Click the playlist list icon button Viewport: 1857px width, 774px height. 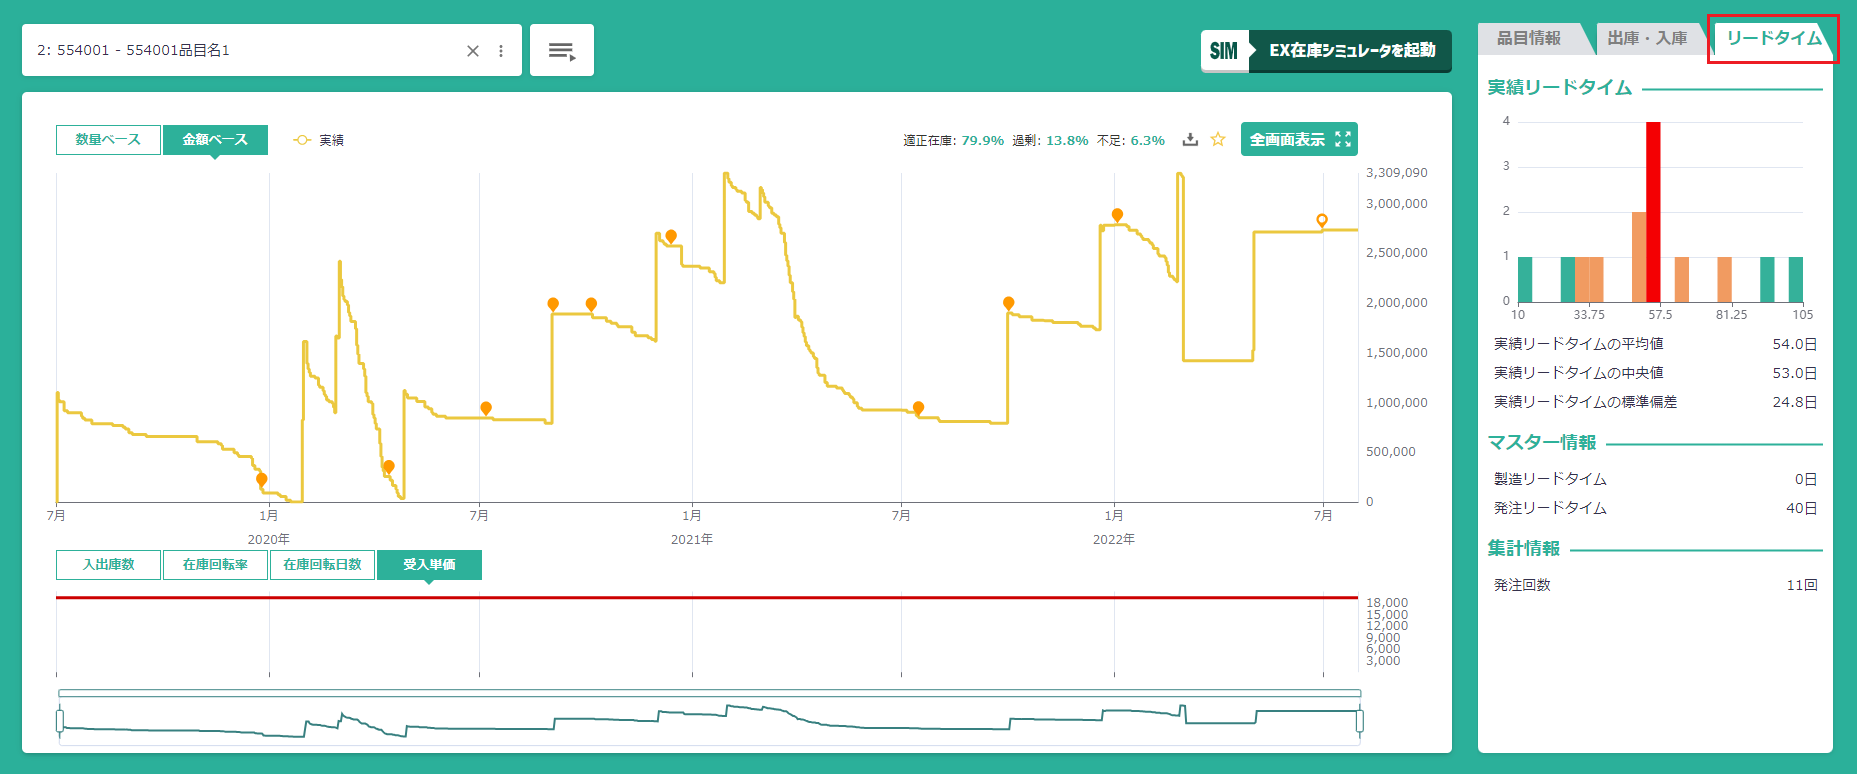(561, 51)
